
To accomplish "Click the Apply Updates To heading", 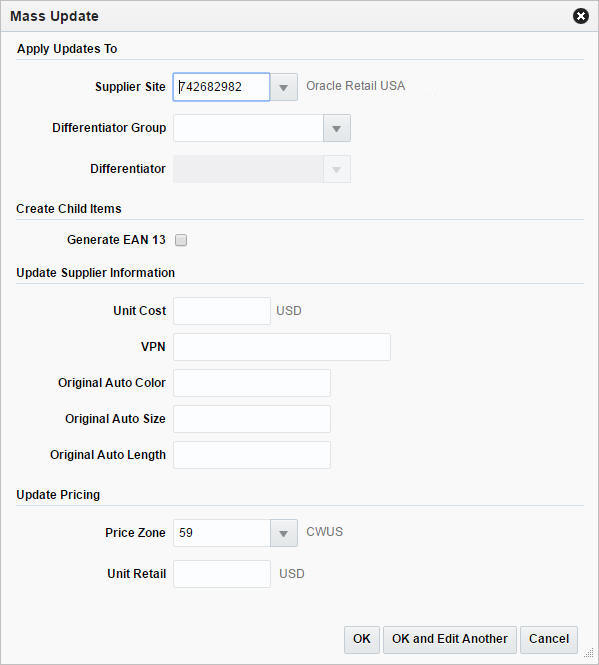I will [x=67, y=49].
